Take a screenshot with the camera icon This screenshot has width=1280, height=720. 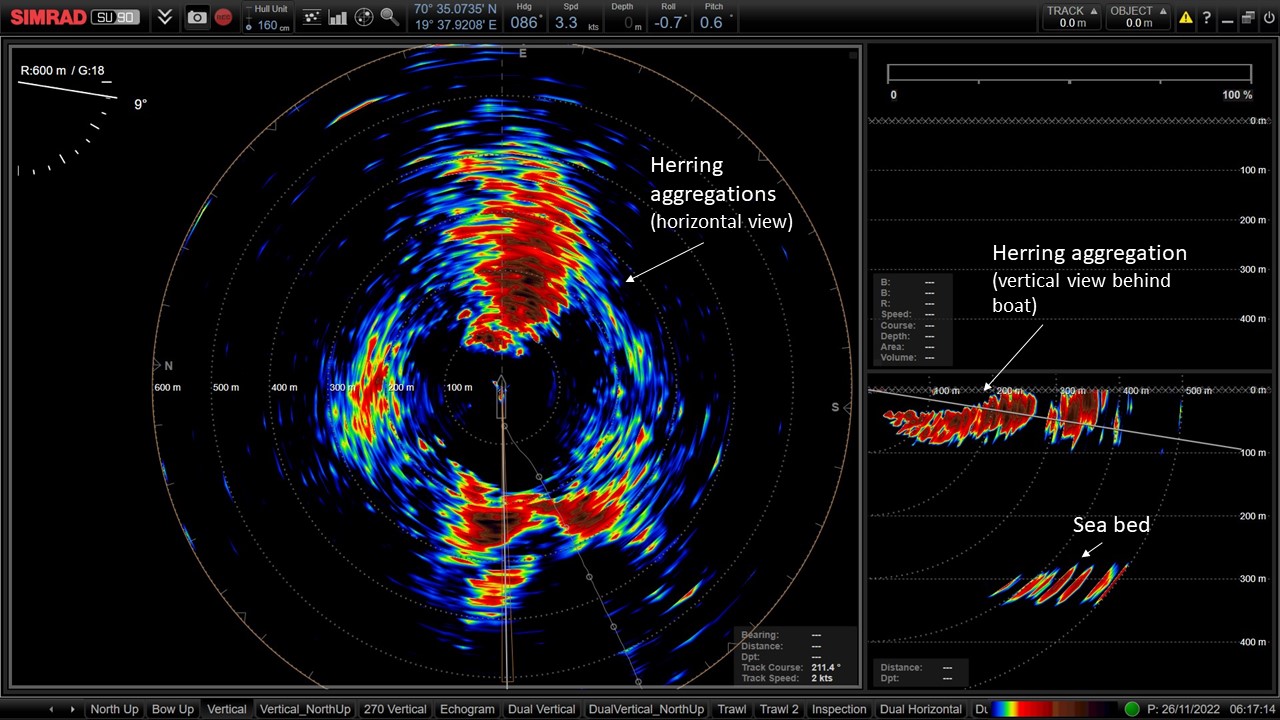[x=197, y=17]
